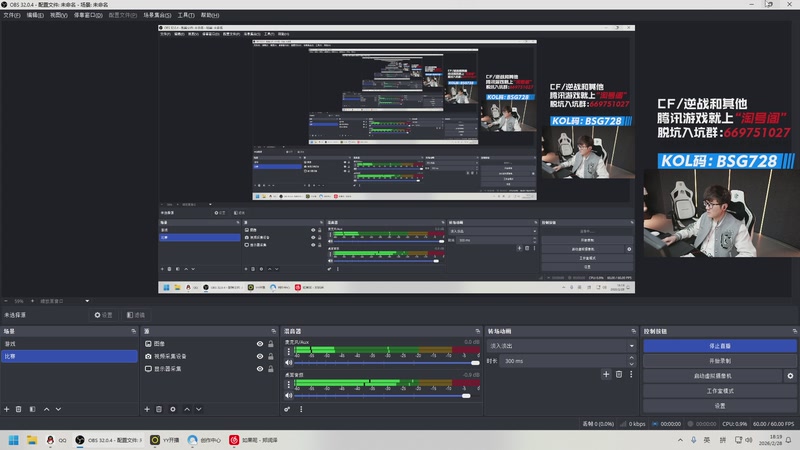800x450 pixels.
Task: Zoom in preview with plus icon
Action: pos(32,301)
